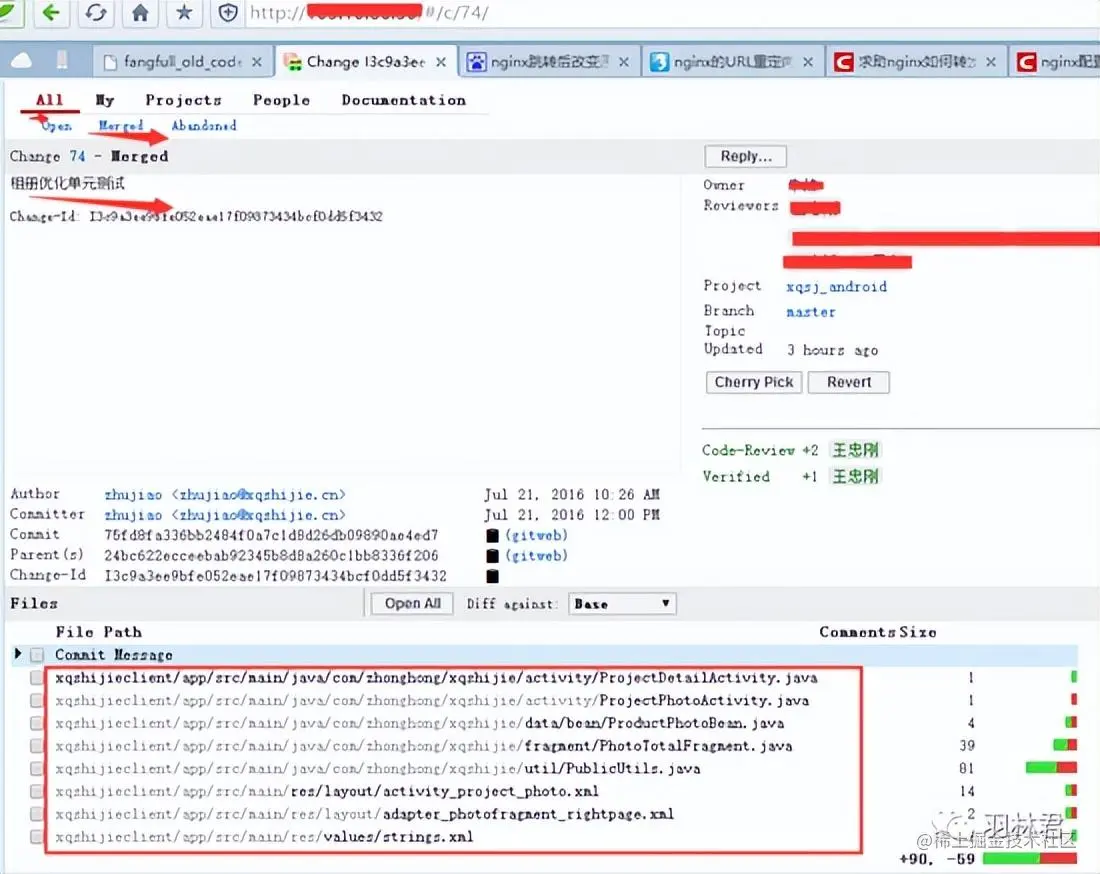Open ProjectDetailActivity.java diff
The height and width of the screenshot is (874, 1100).
point(436,678)
